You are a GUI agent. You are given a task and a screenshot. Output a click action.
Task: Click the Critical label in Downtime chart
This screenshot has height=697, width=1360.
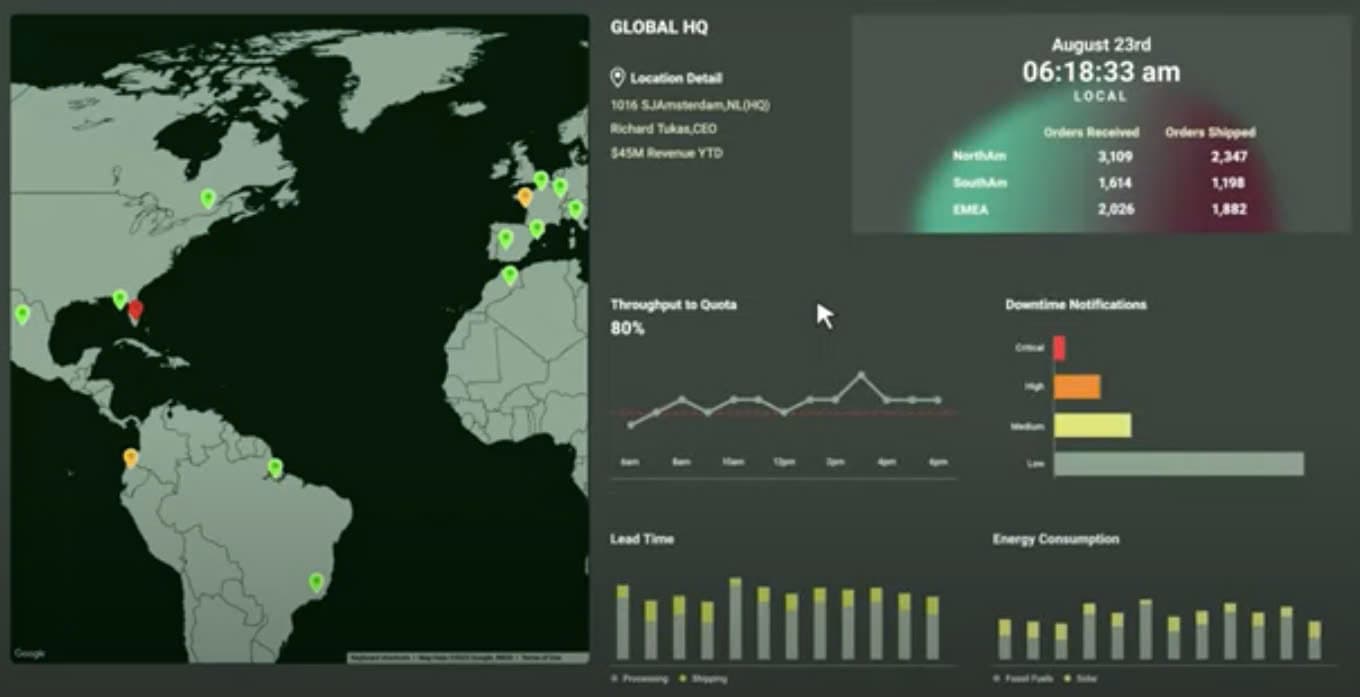1030,348
